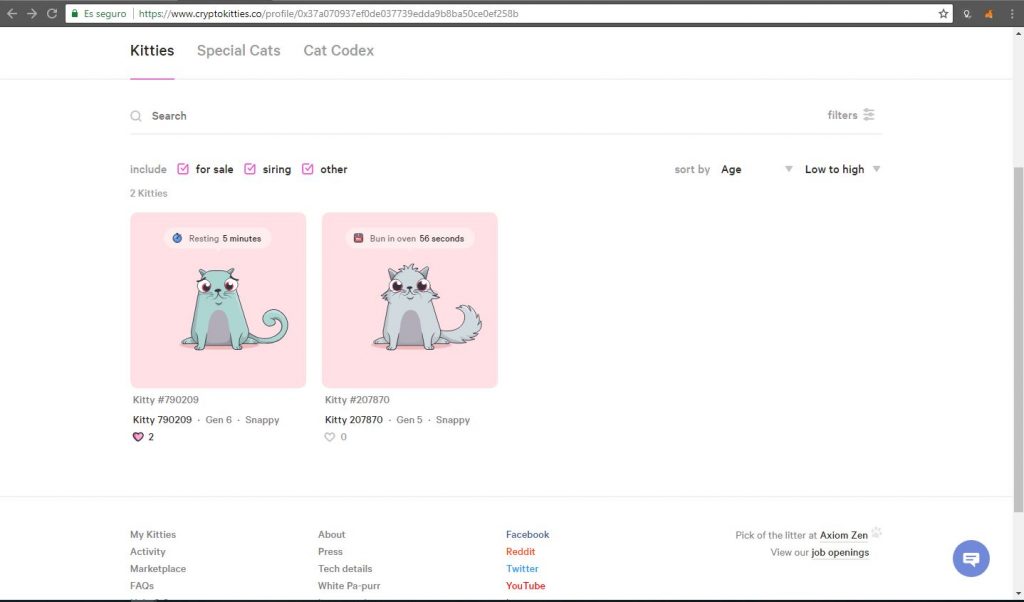Click the 'Kitty 207870' name text
This screenshot has width=1024, height=602.
(354, 420)
